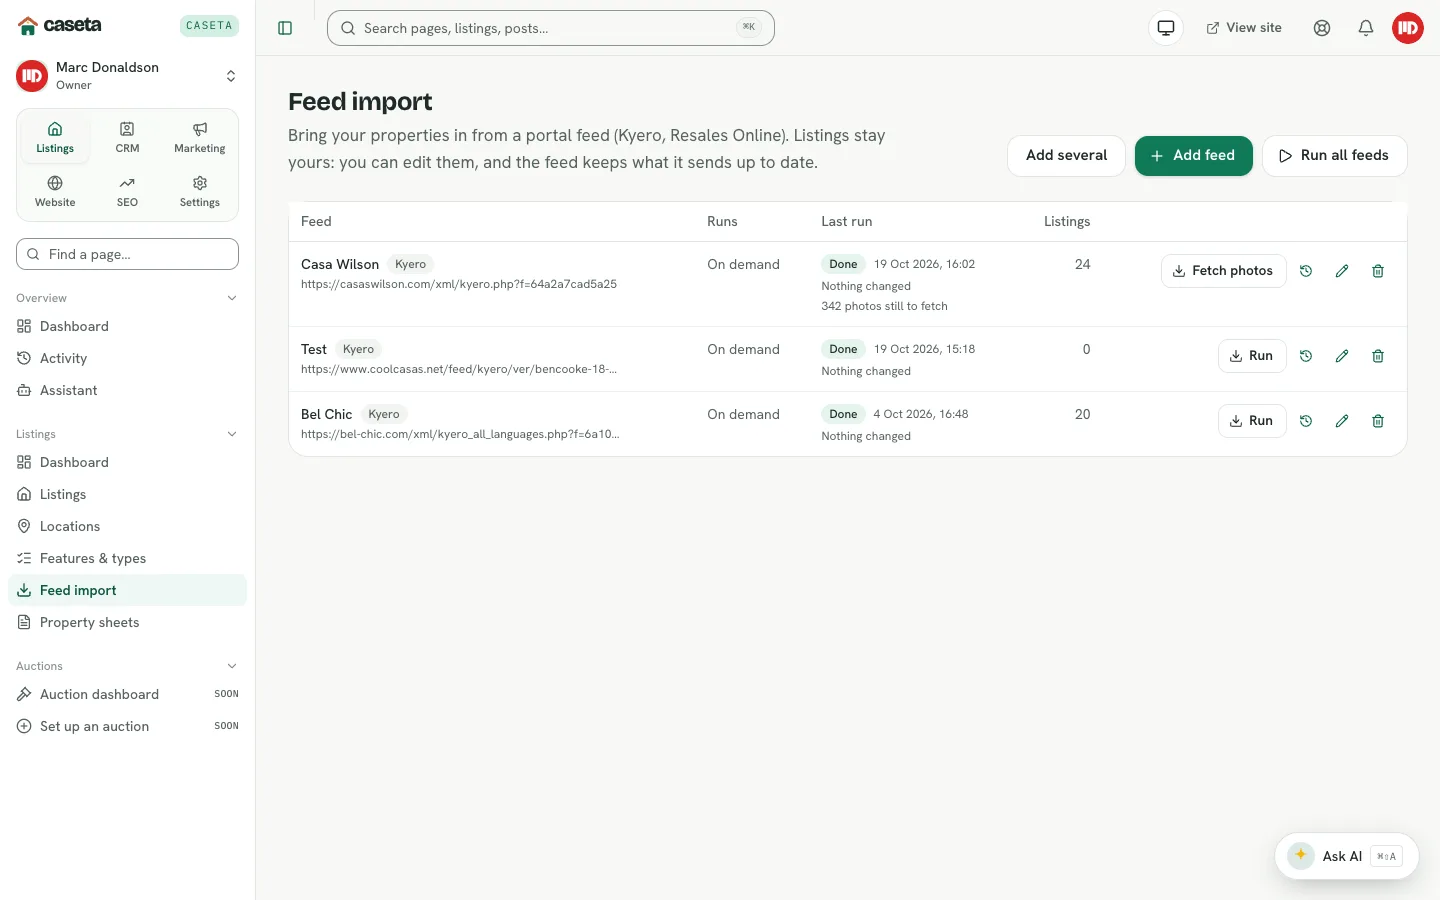Delete the Test feed

coord(1378,356)
